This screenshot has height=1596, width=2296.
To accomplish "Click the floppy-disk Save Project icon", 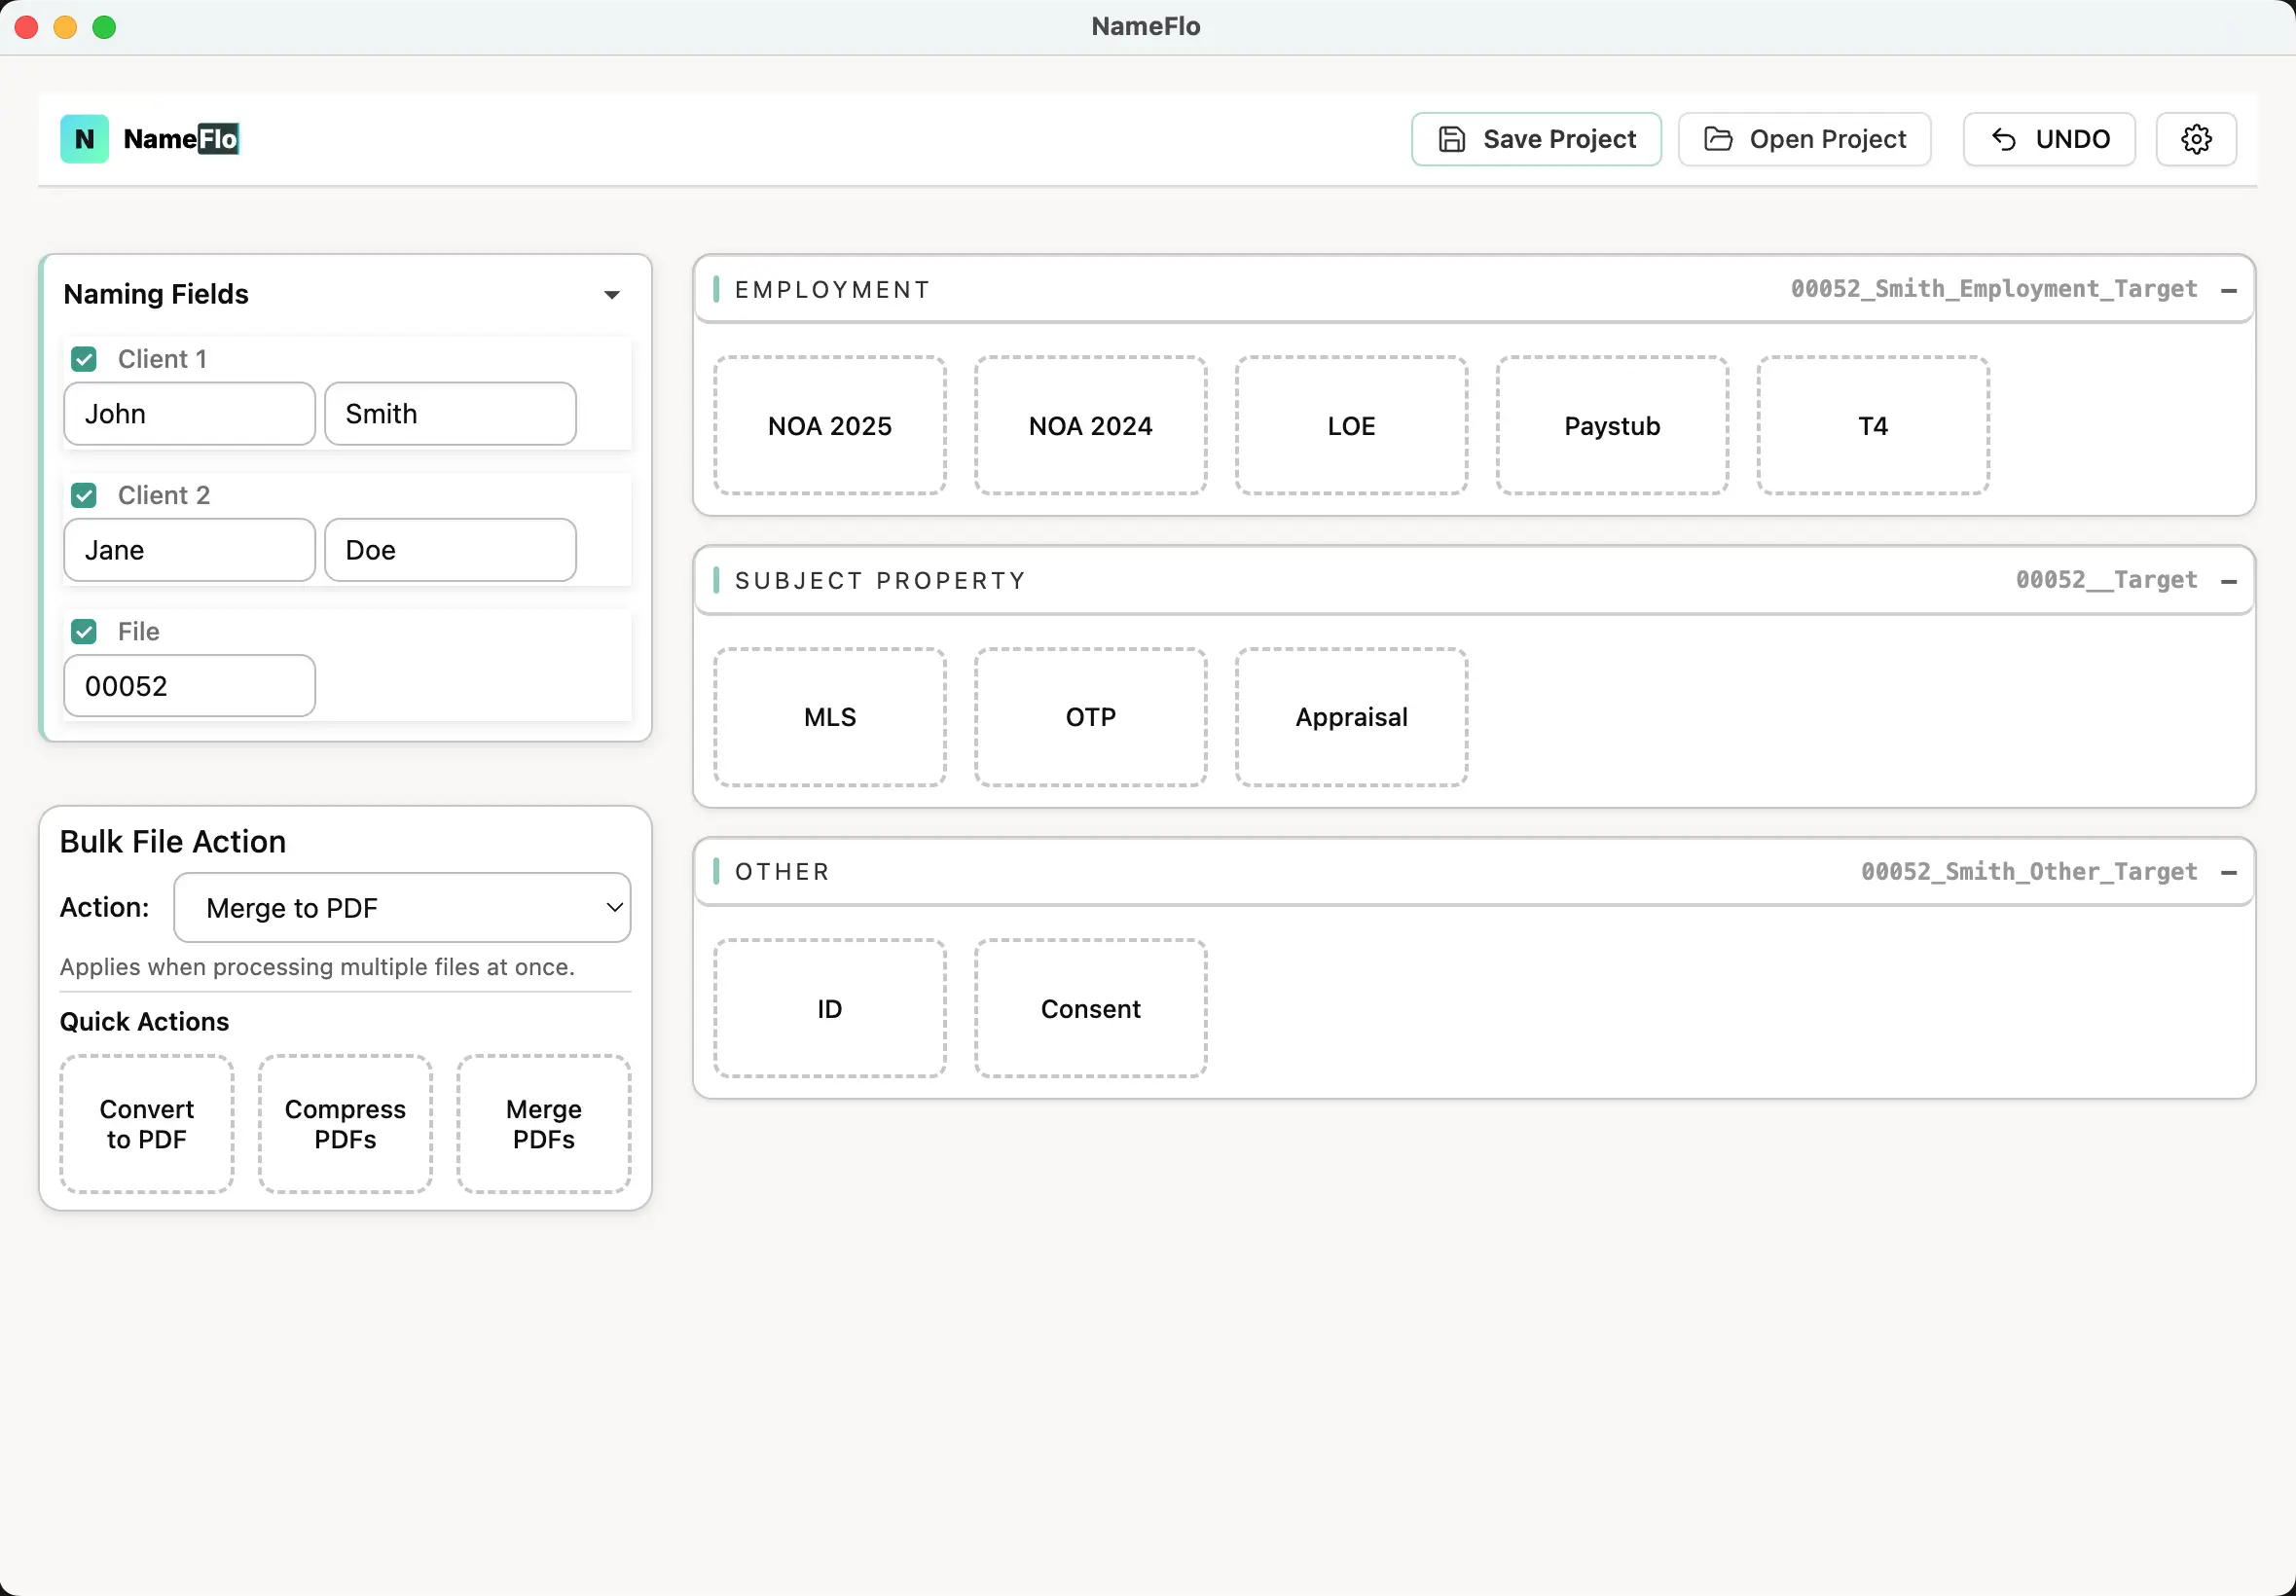I will tap(1451, 139).
